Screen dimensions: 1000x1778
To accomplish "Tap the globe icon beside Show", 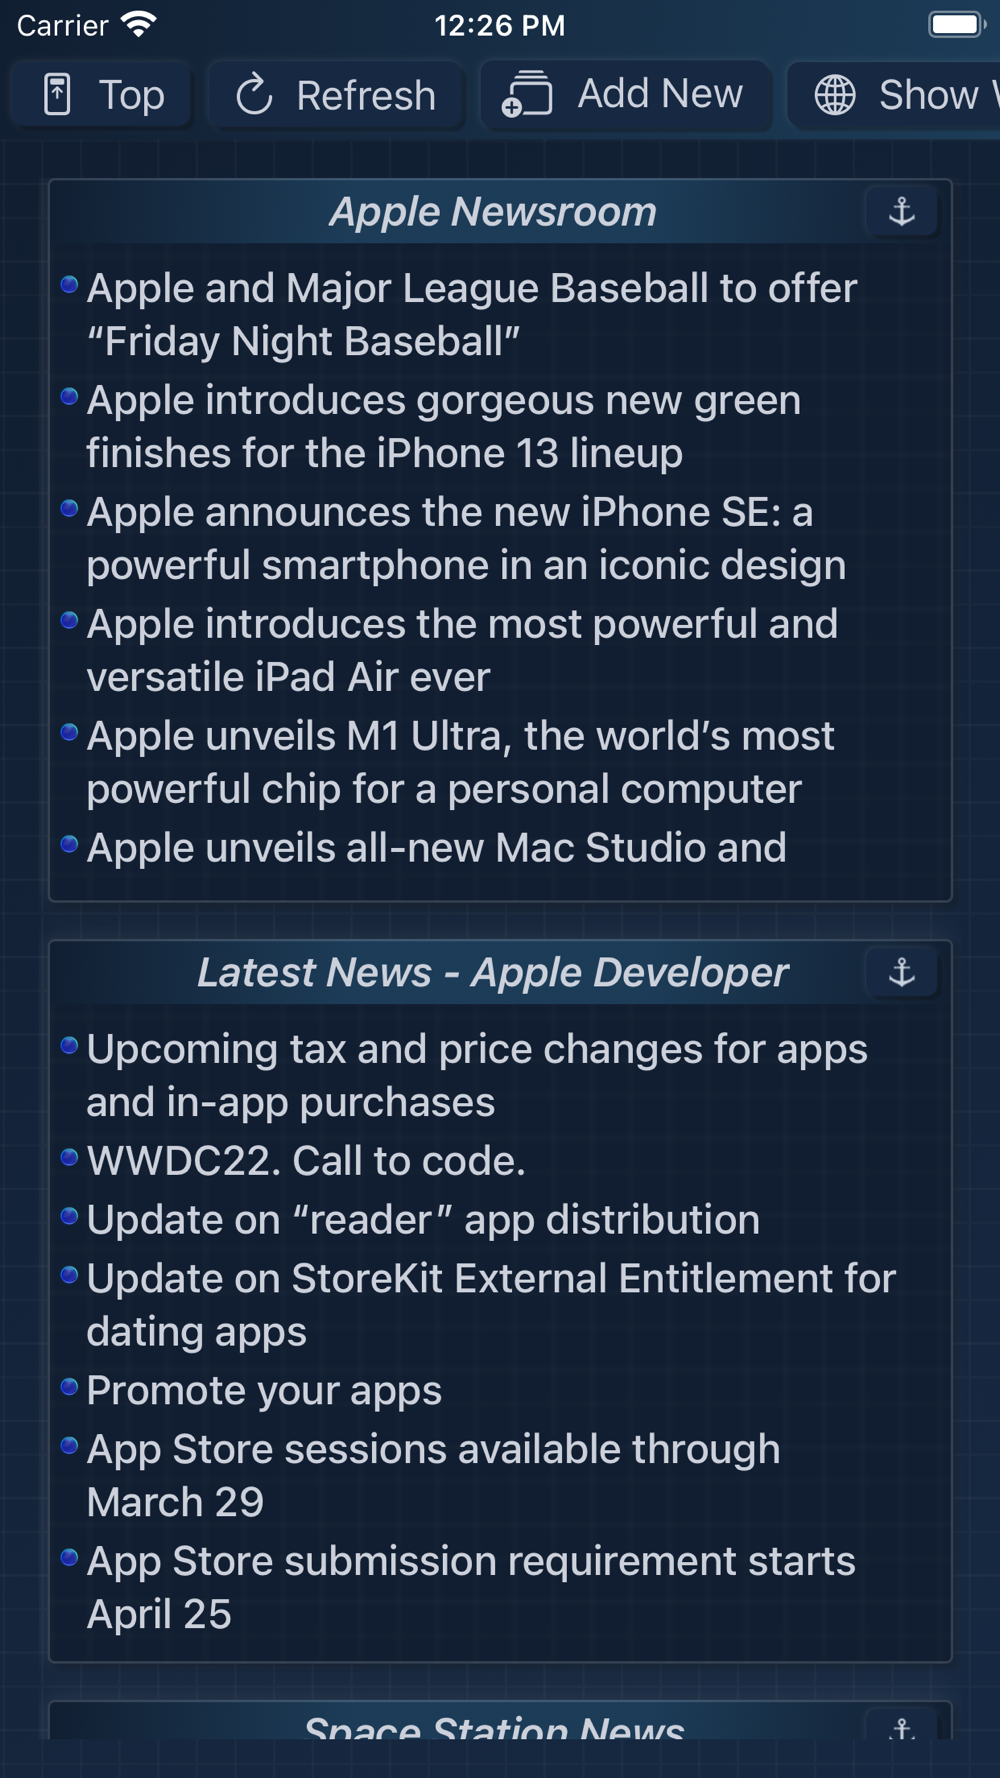I will tap(835, 95).
